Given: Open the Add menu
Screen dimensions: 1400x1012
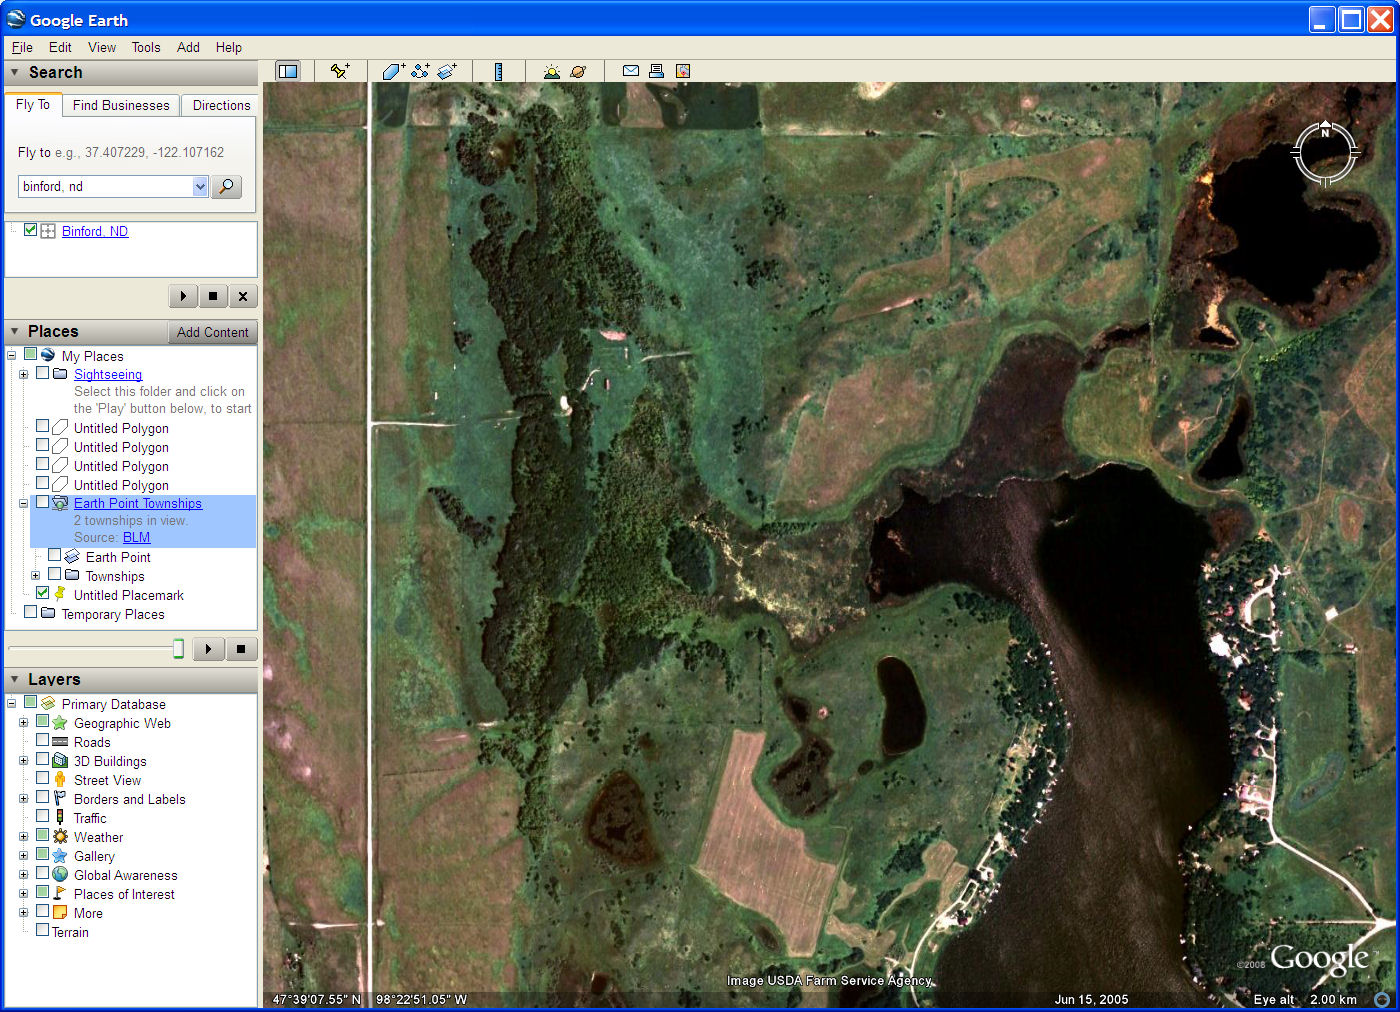Looking at the screenshot, I should pos(188,47).
